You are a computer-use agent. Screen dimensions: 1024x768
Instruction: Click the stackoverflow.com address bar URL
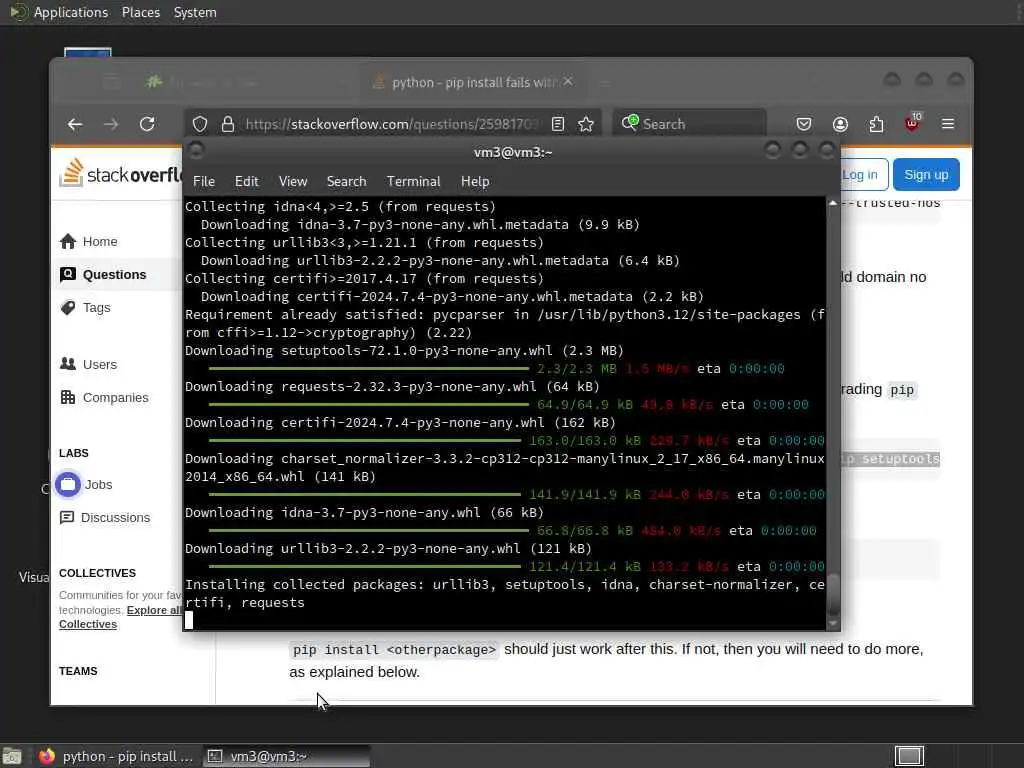click(392, 124)
